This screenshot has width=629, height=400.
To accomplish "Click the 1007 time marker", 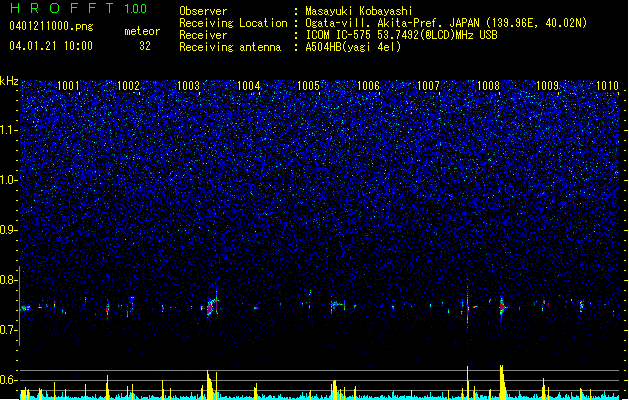I will 428,86.
